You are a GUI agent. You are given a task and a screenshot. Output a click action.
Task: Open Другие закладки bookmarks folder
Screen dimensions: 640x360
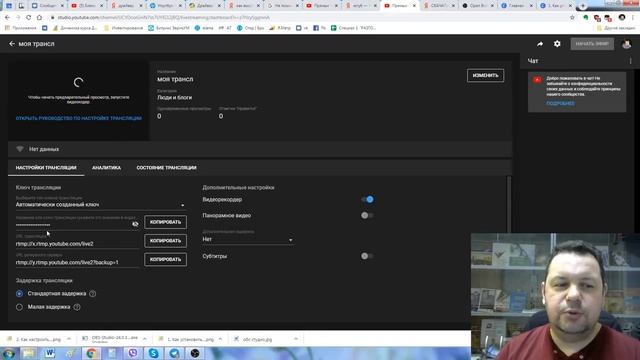[x=616, y=28]
